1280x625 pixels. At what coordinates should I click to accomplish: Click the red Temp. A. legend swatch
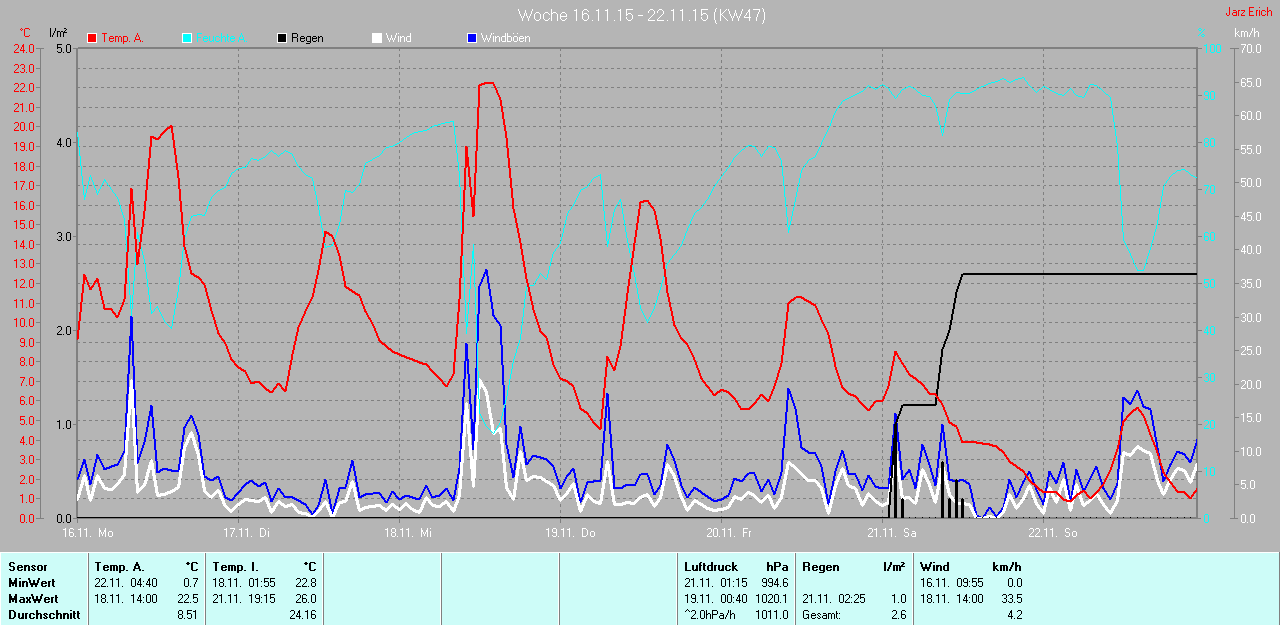pos(92,38)
